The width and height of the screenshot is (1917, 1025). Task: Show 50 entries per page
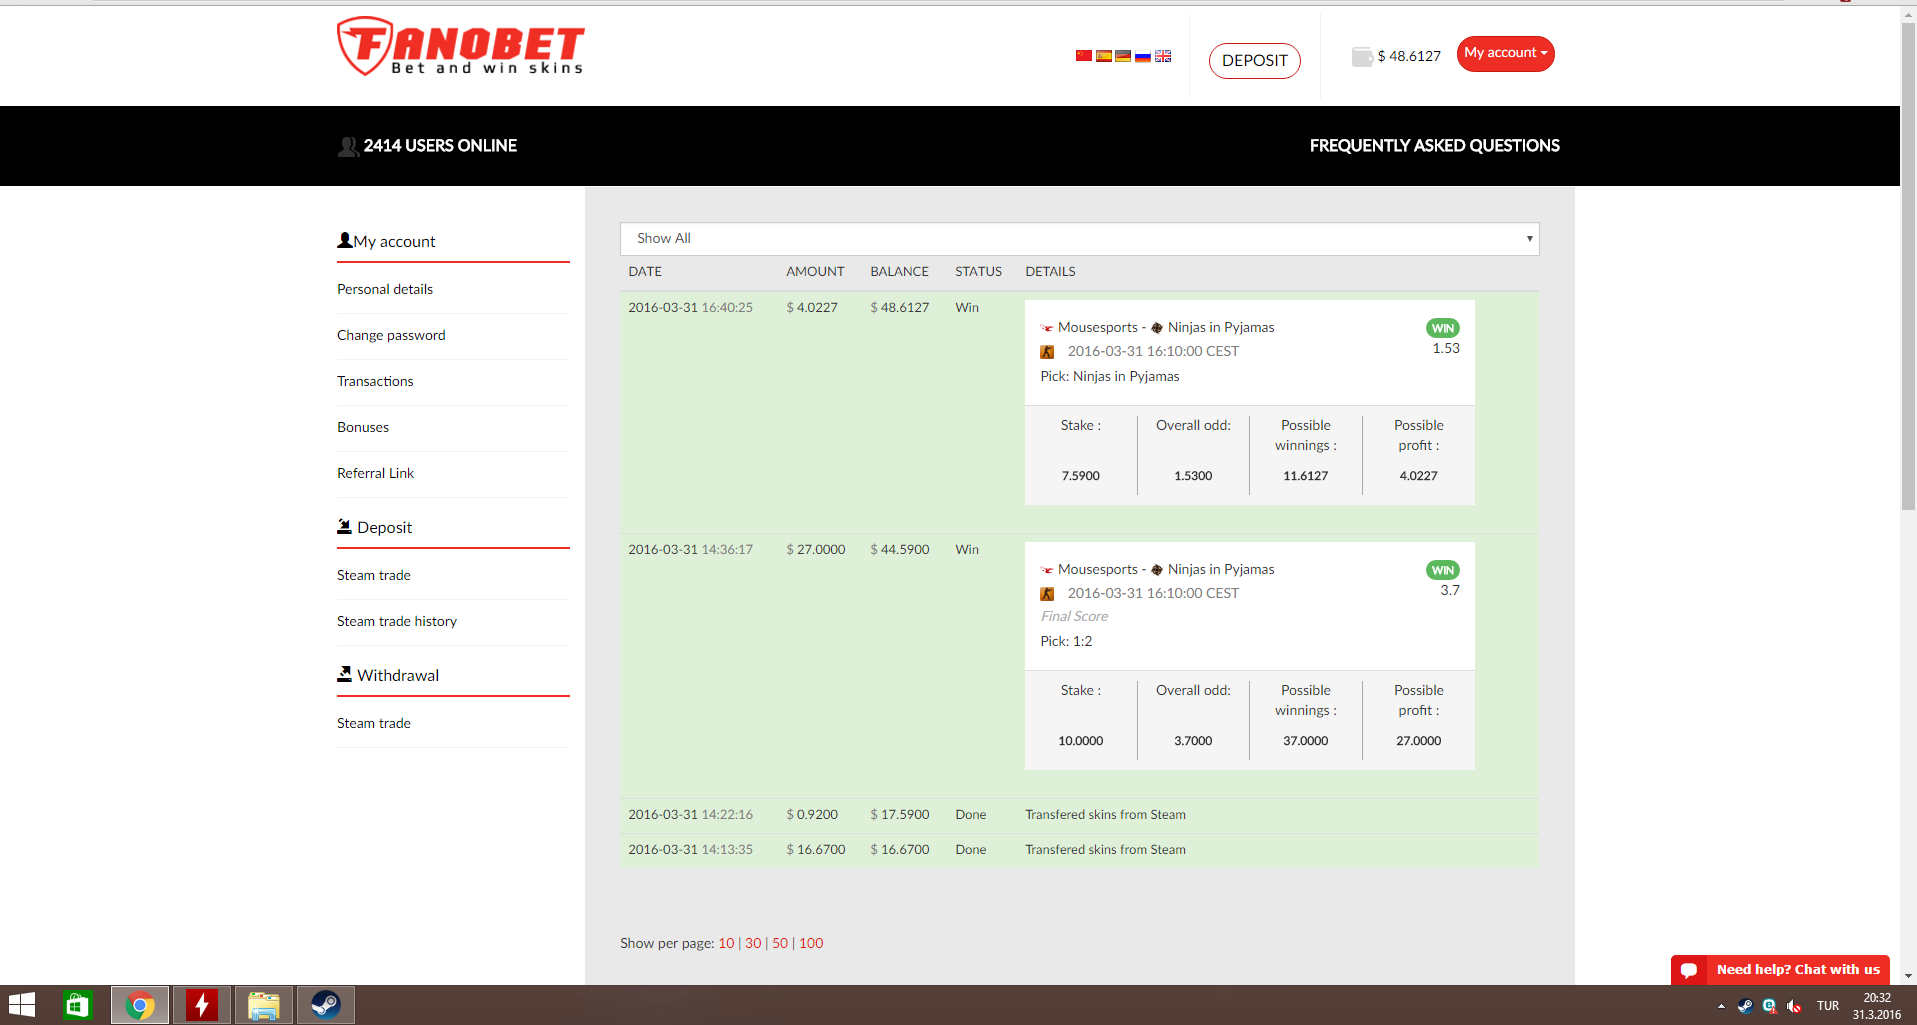(780, 943)
